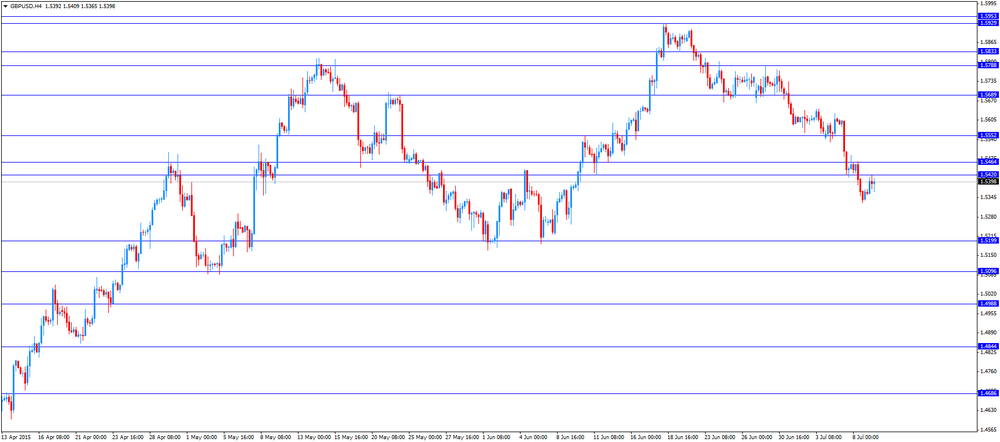This screenshot has width=1000, height=442.
Task: Click the 4 Jun 00:00 time label
Action: (533, 438)
